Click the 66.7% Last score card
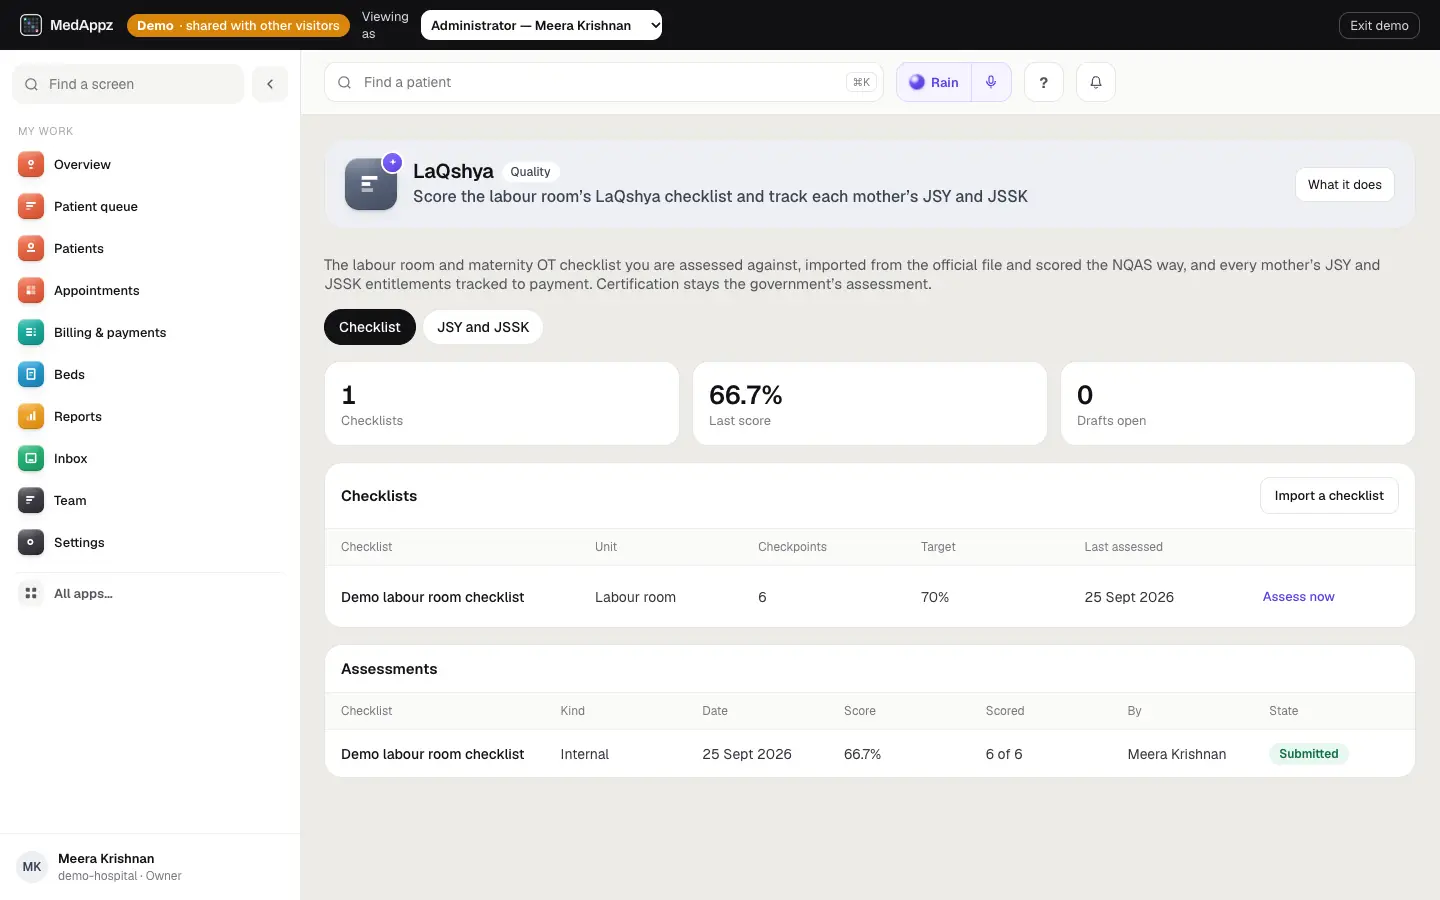The image size is (1440, 900). click(x=870, y=403)
